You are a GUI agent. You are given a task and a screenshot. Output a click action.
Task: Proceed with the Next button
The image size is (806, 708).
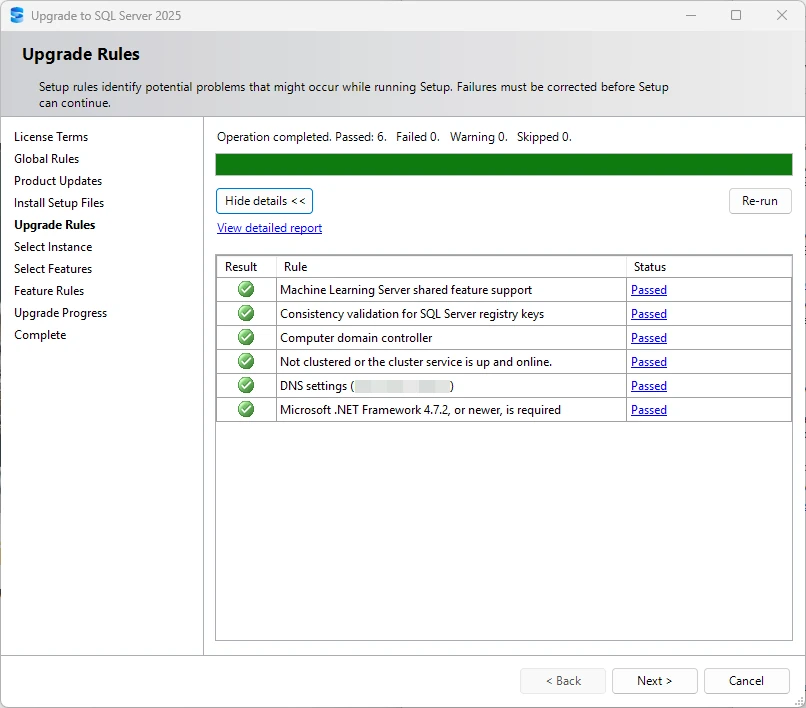654,681
